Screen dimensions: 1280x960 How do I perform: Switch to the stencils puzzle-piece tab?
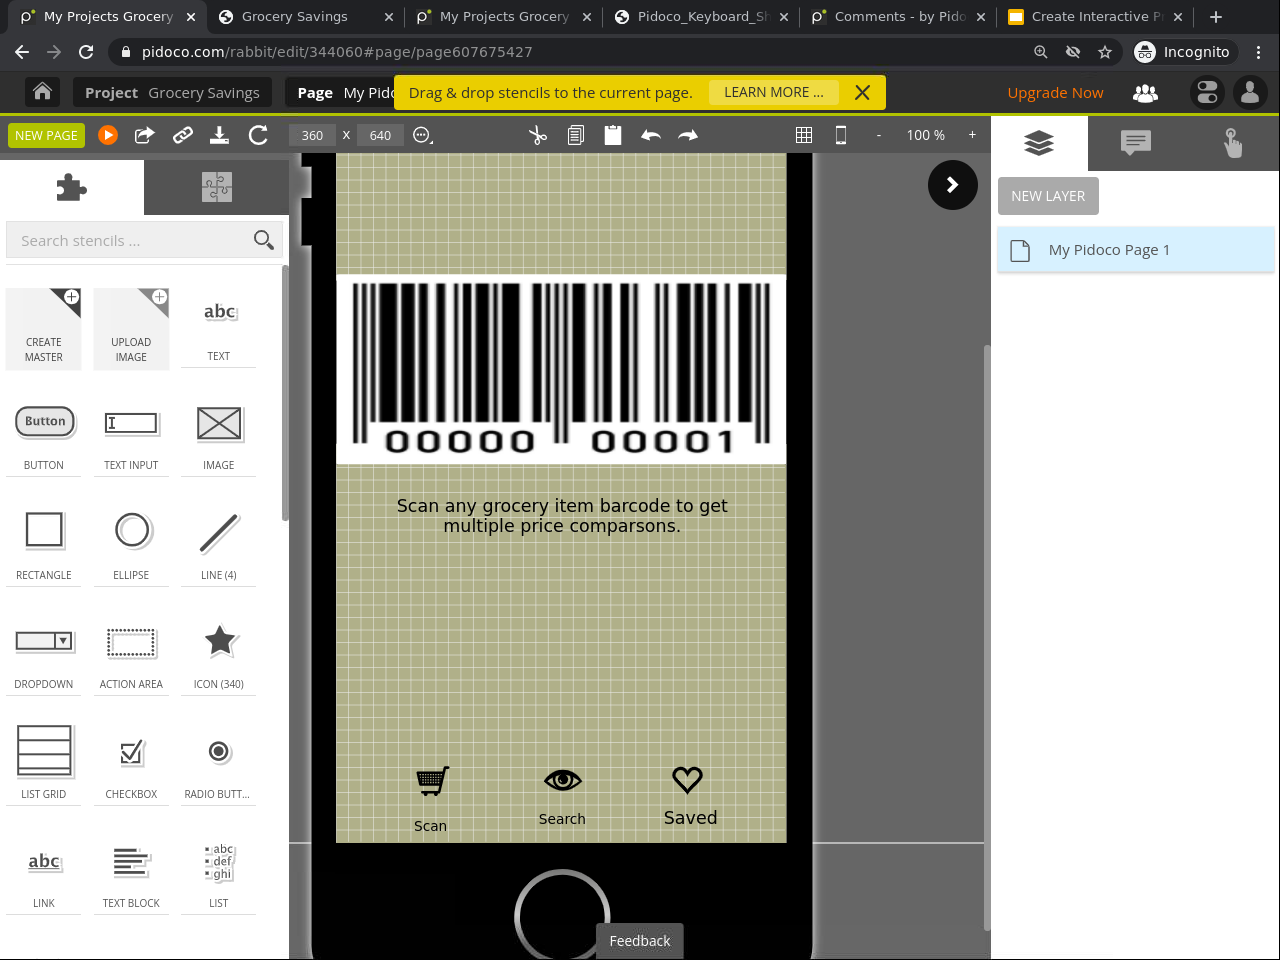[x=72, y=187]
